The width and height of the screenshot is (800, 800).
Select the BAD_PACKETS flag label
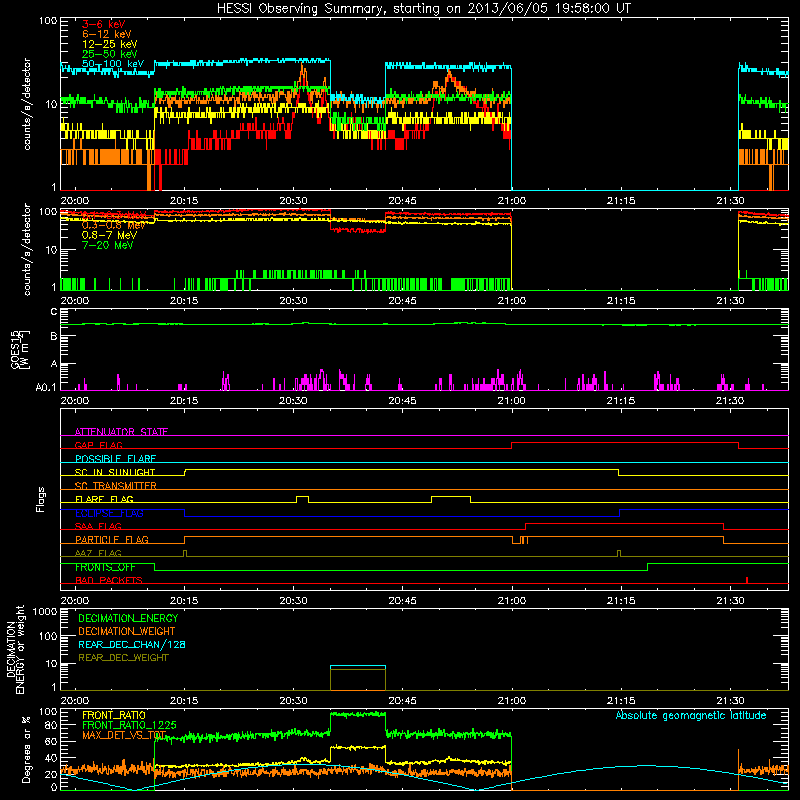[x=109, y=580]
